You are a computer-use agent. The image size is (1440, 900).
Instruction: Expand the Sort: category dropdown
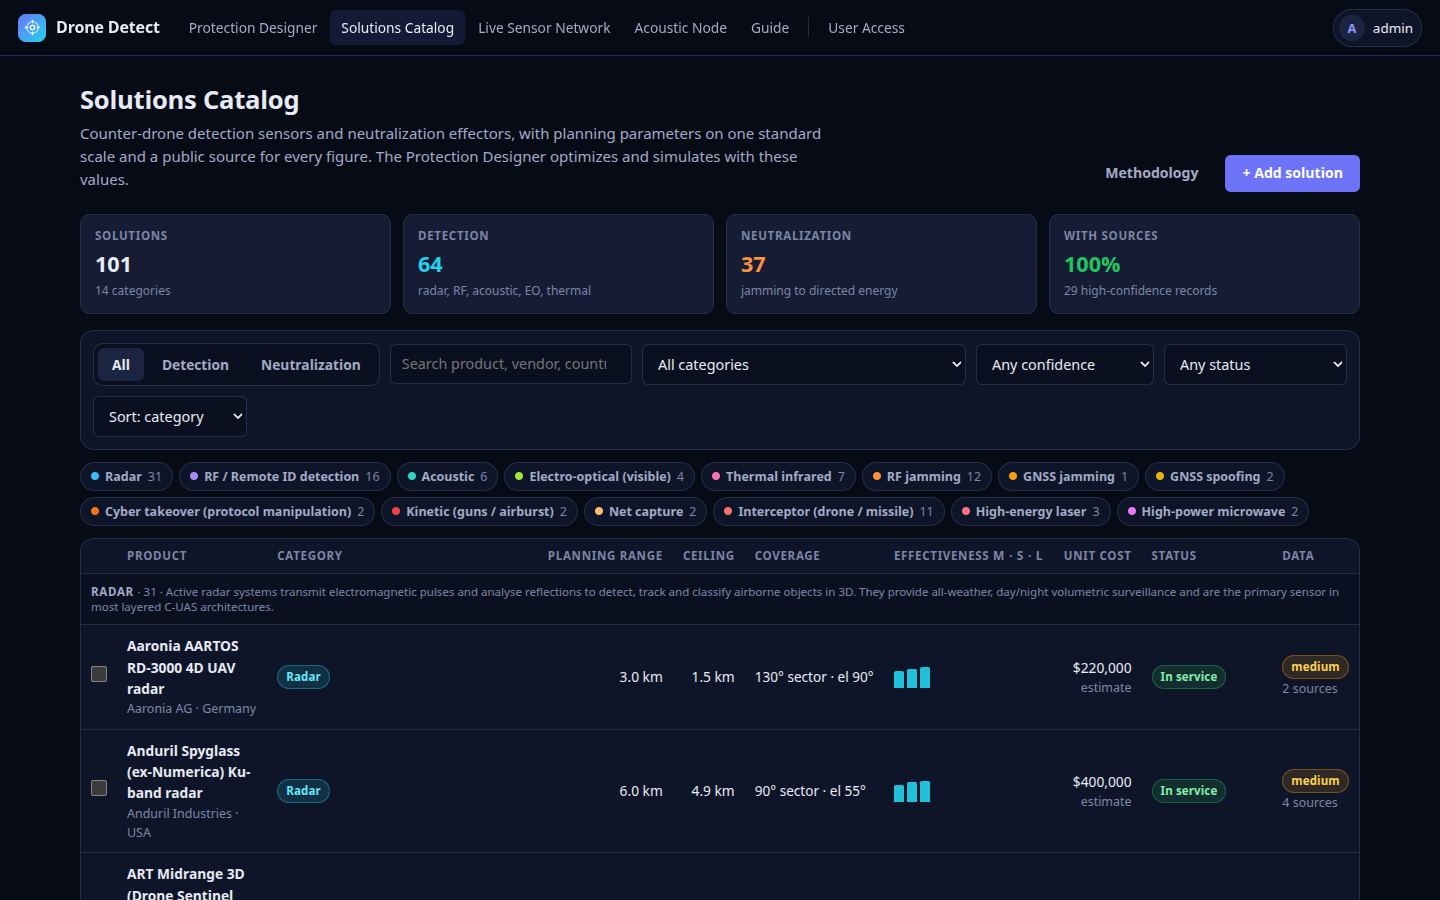170,417
